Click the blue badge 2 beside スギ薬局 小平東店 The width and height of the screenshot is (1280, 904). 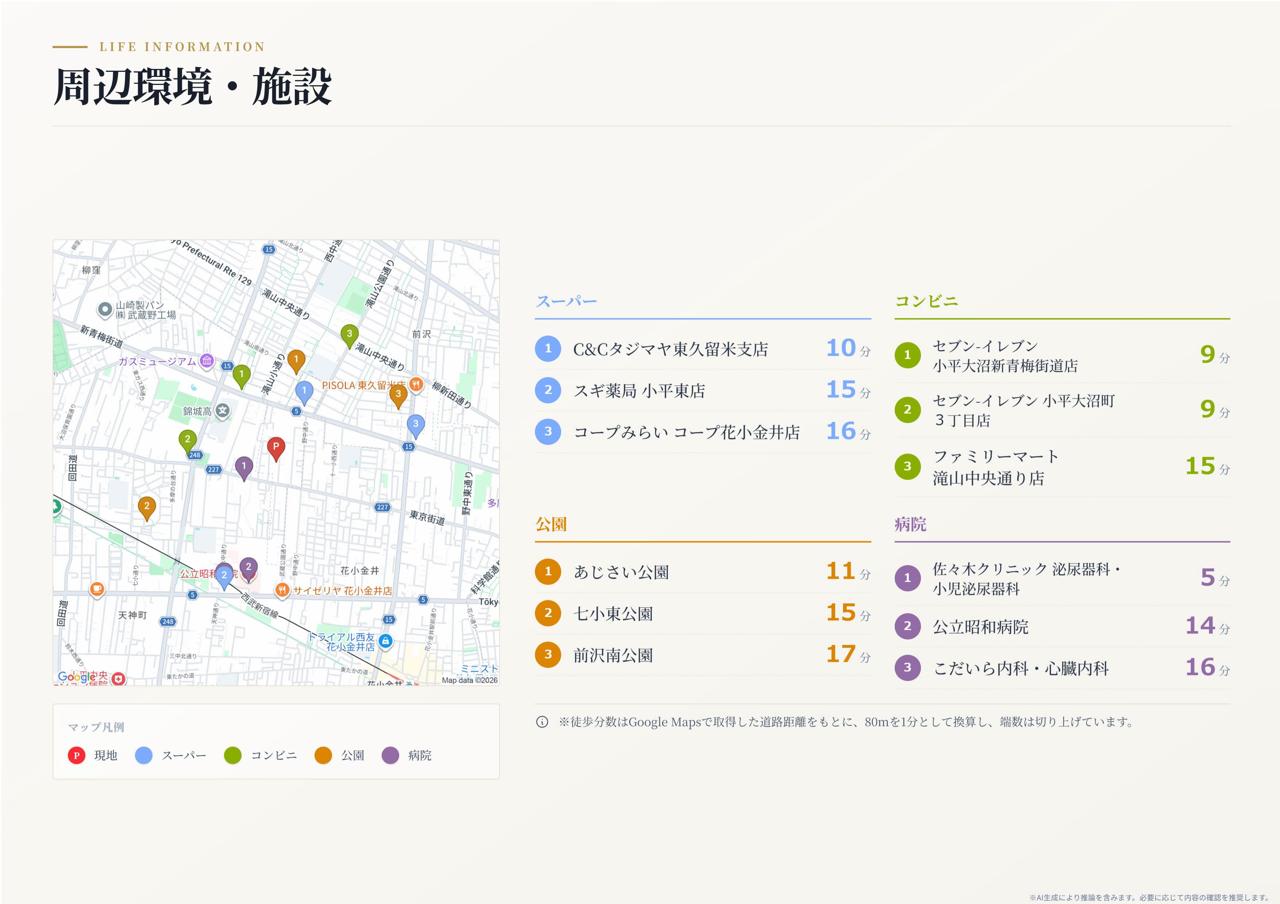click(548, 390)
